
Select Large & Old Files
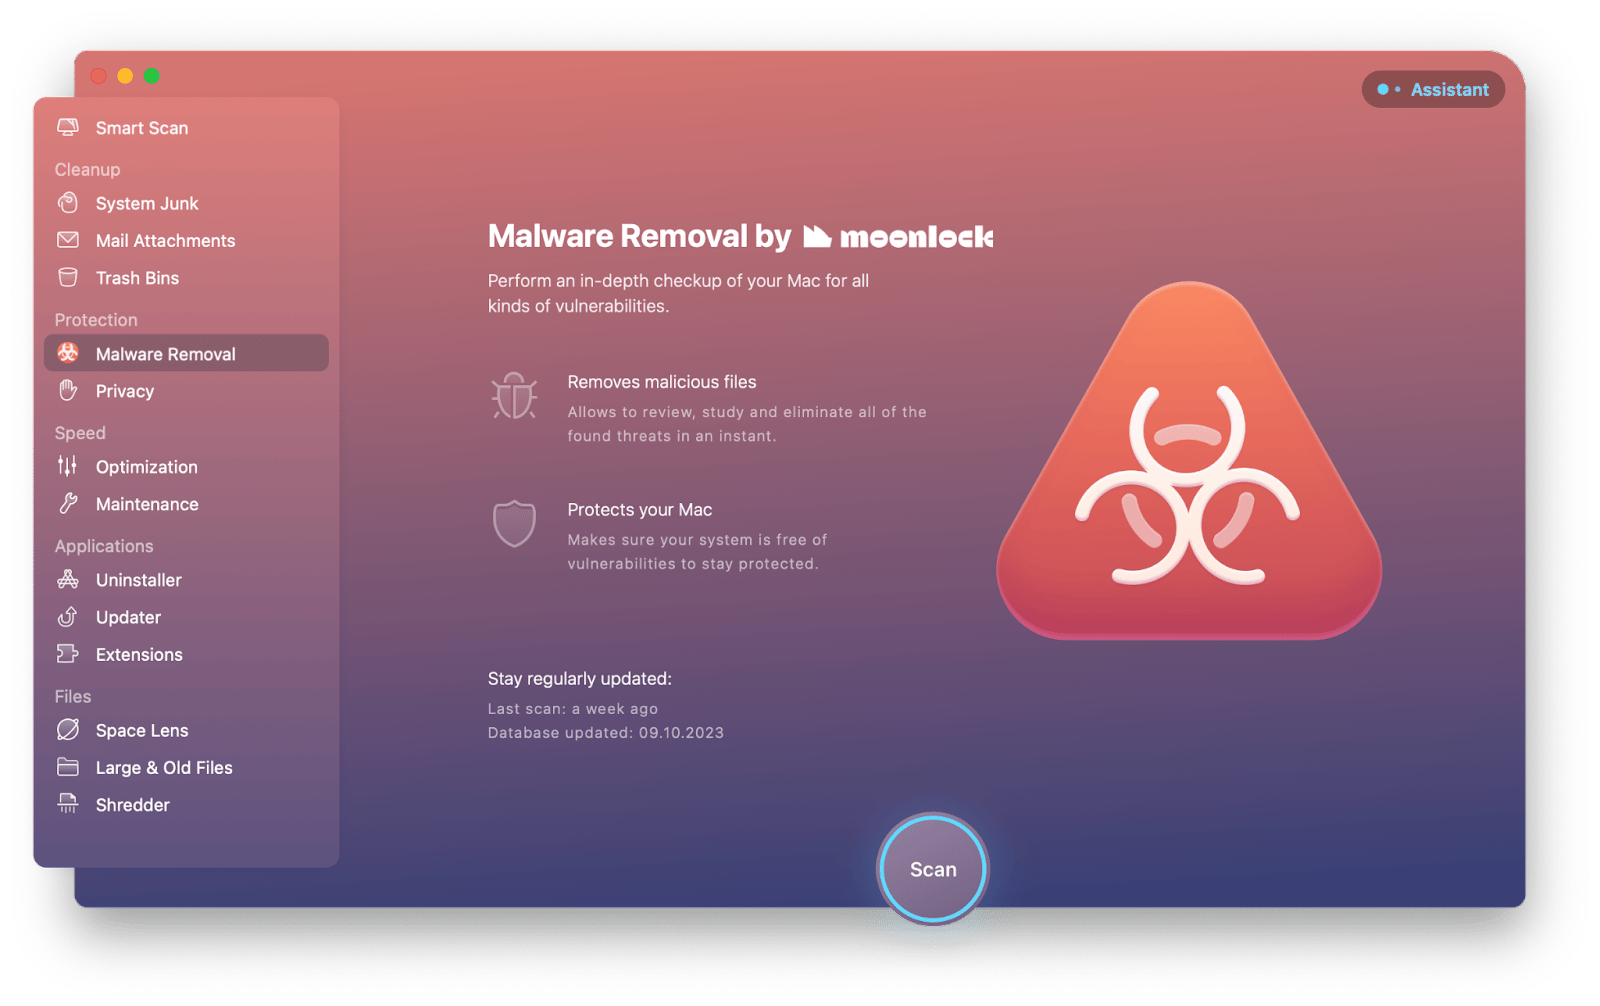click(x=186, y=767)
